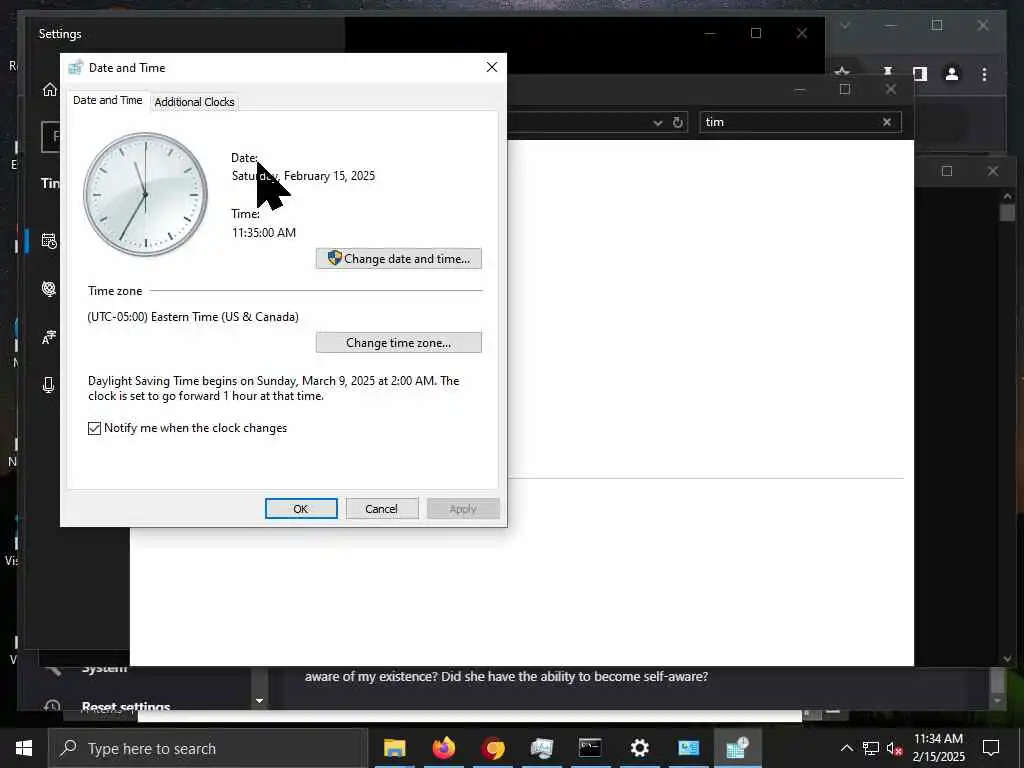
Task: Open the browser extension icon beside the star
Action: point(888,71)
